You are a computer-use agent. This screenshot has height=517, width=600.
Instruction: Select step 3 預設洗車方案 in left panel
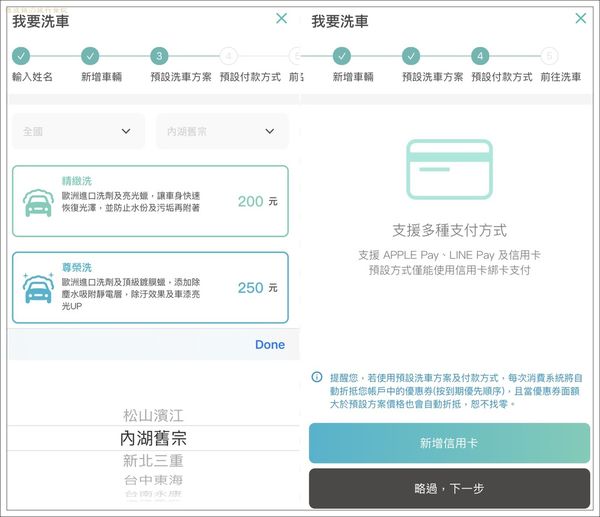click(159, 56)
